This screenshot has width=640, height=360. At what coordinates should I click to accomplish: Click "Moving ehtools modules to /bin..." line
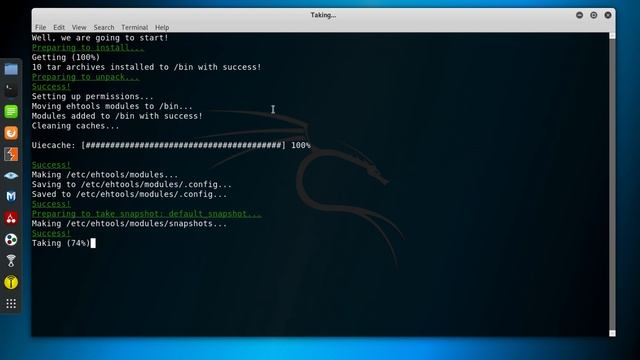pos(112,106)
